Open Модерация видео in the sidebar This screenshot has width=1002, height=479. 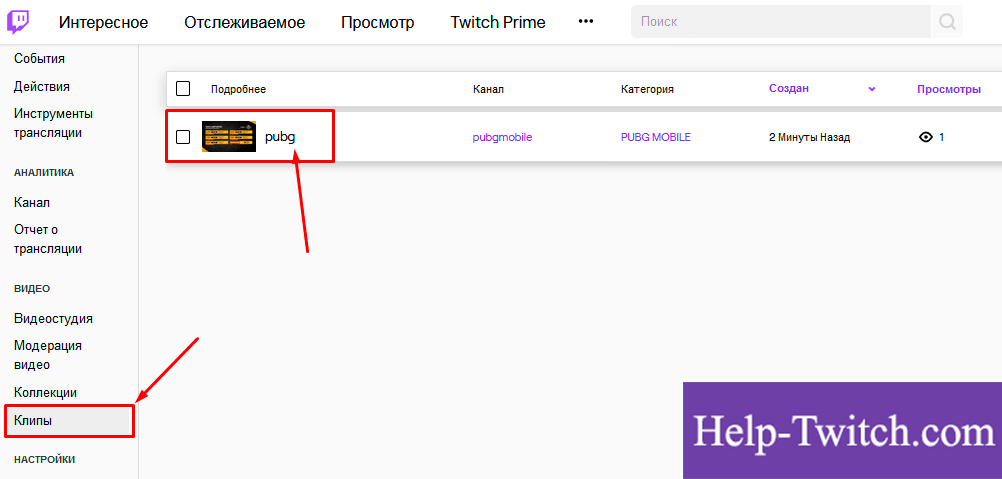pos(48,355)
